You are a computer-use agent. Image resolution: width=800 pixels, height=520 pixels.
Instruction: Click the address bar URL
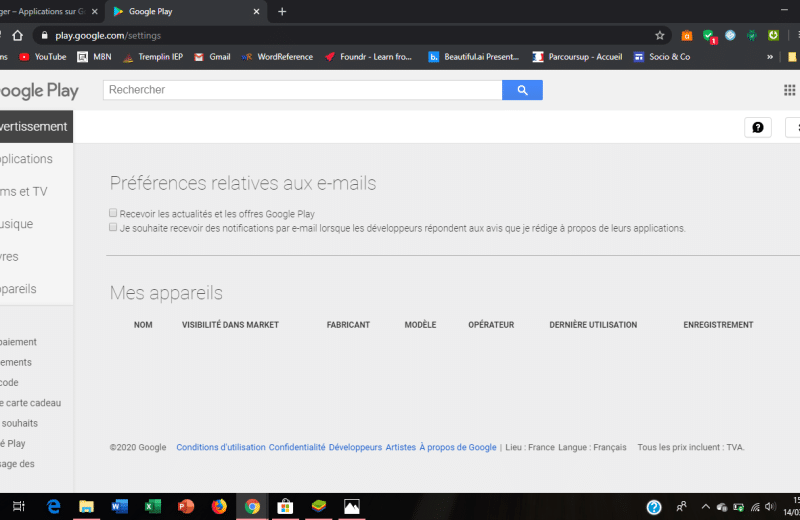(108, 36)
